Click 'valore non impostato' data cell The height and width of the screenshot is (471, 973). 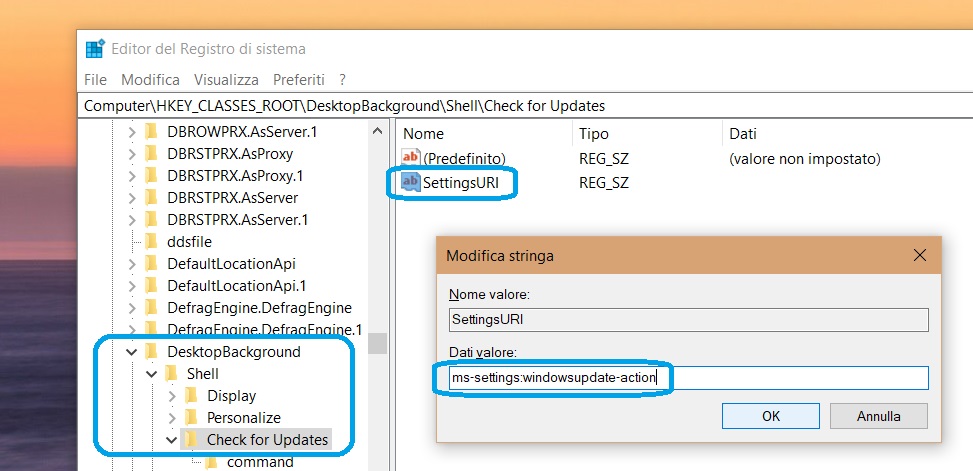(805, 159)
